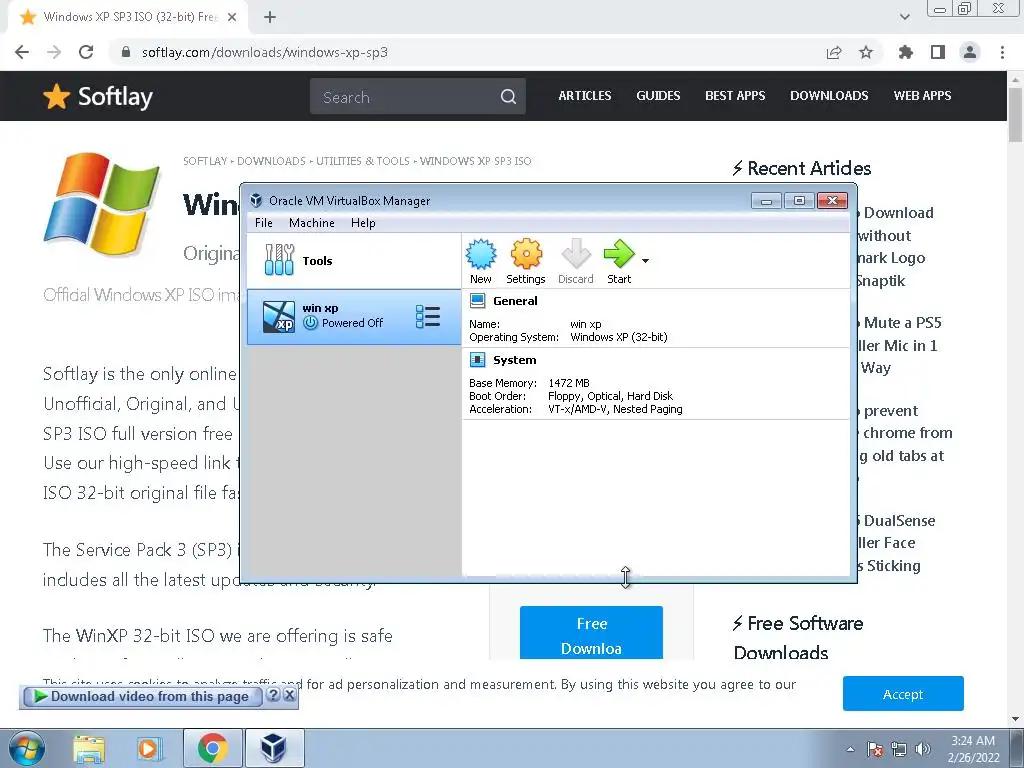Click DOWNLOADS breadcrumb link
This screenshot has width=1024, height=768.
coord(271,161)
